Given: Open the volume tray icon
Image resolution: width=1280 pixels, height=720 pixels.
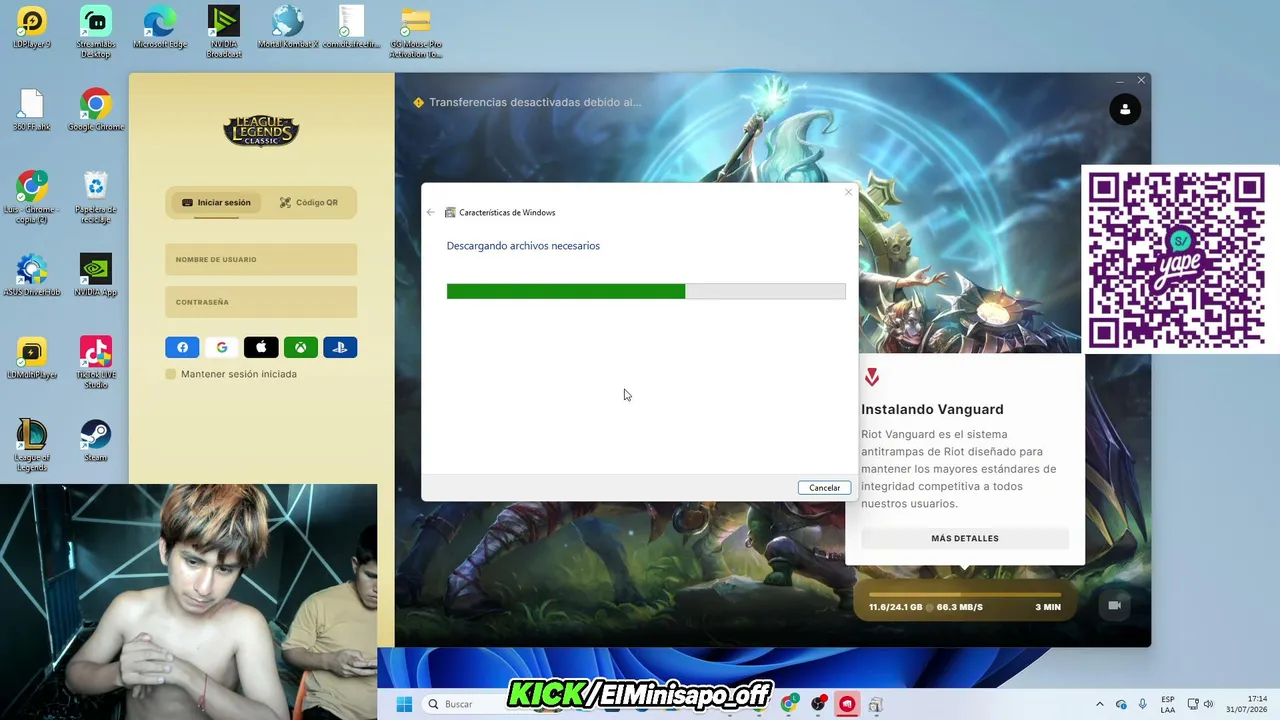Looking at the screenshot, I should 1208,704.
